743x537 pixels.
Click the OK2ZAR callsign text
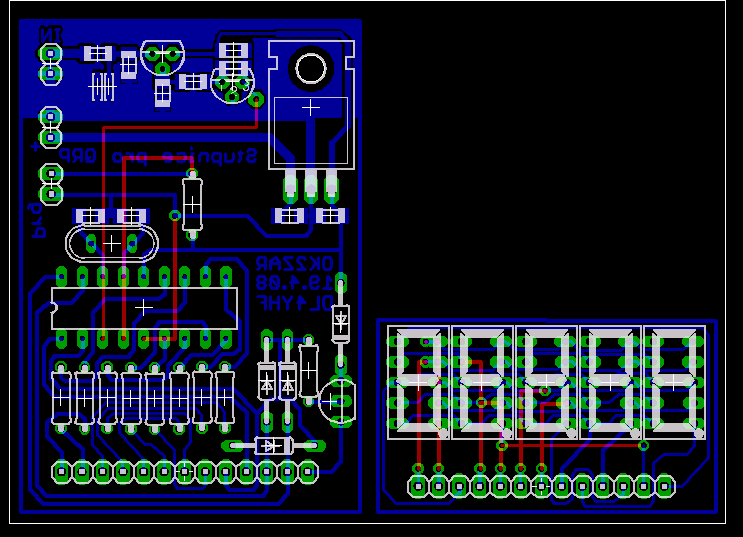coord(293,264)
